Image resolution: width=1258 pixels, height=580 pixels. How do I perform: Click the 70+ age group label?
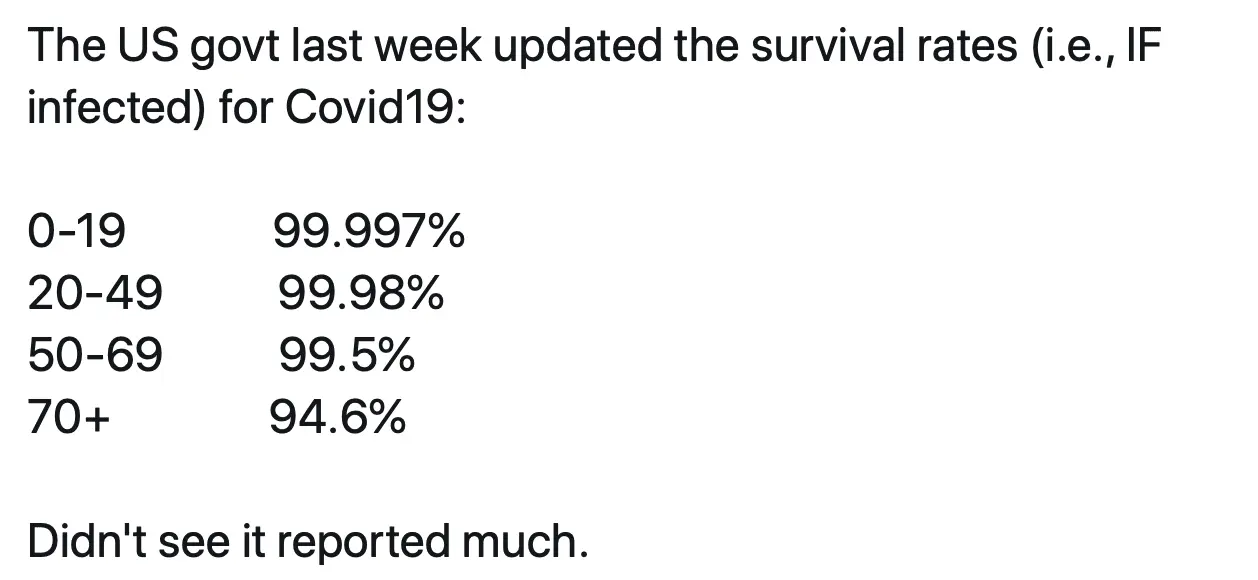[68, 417]
